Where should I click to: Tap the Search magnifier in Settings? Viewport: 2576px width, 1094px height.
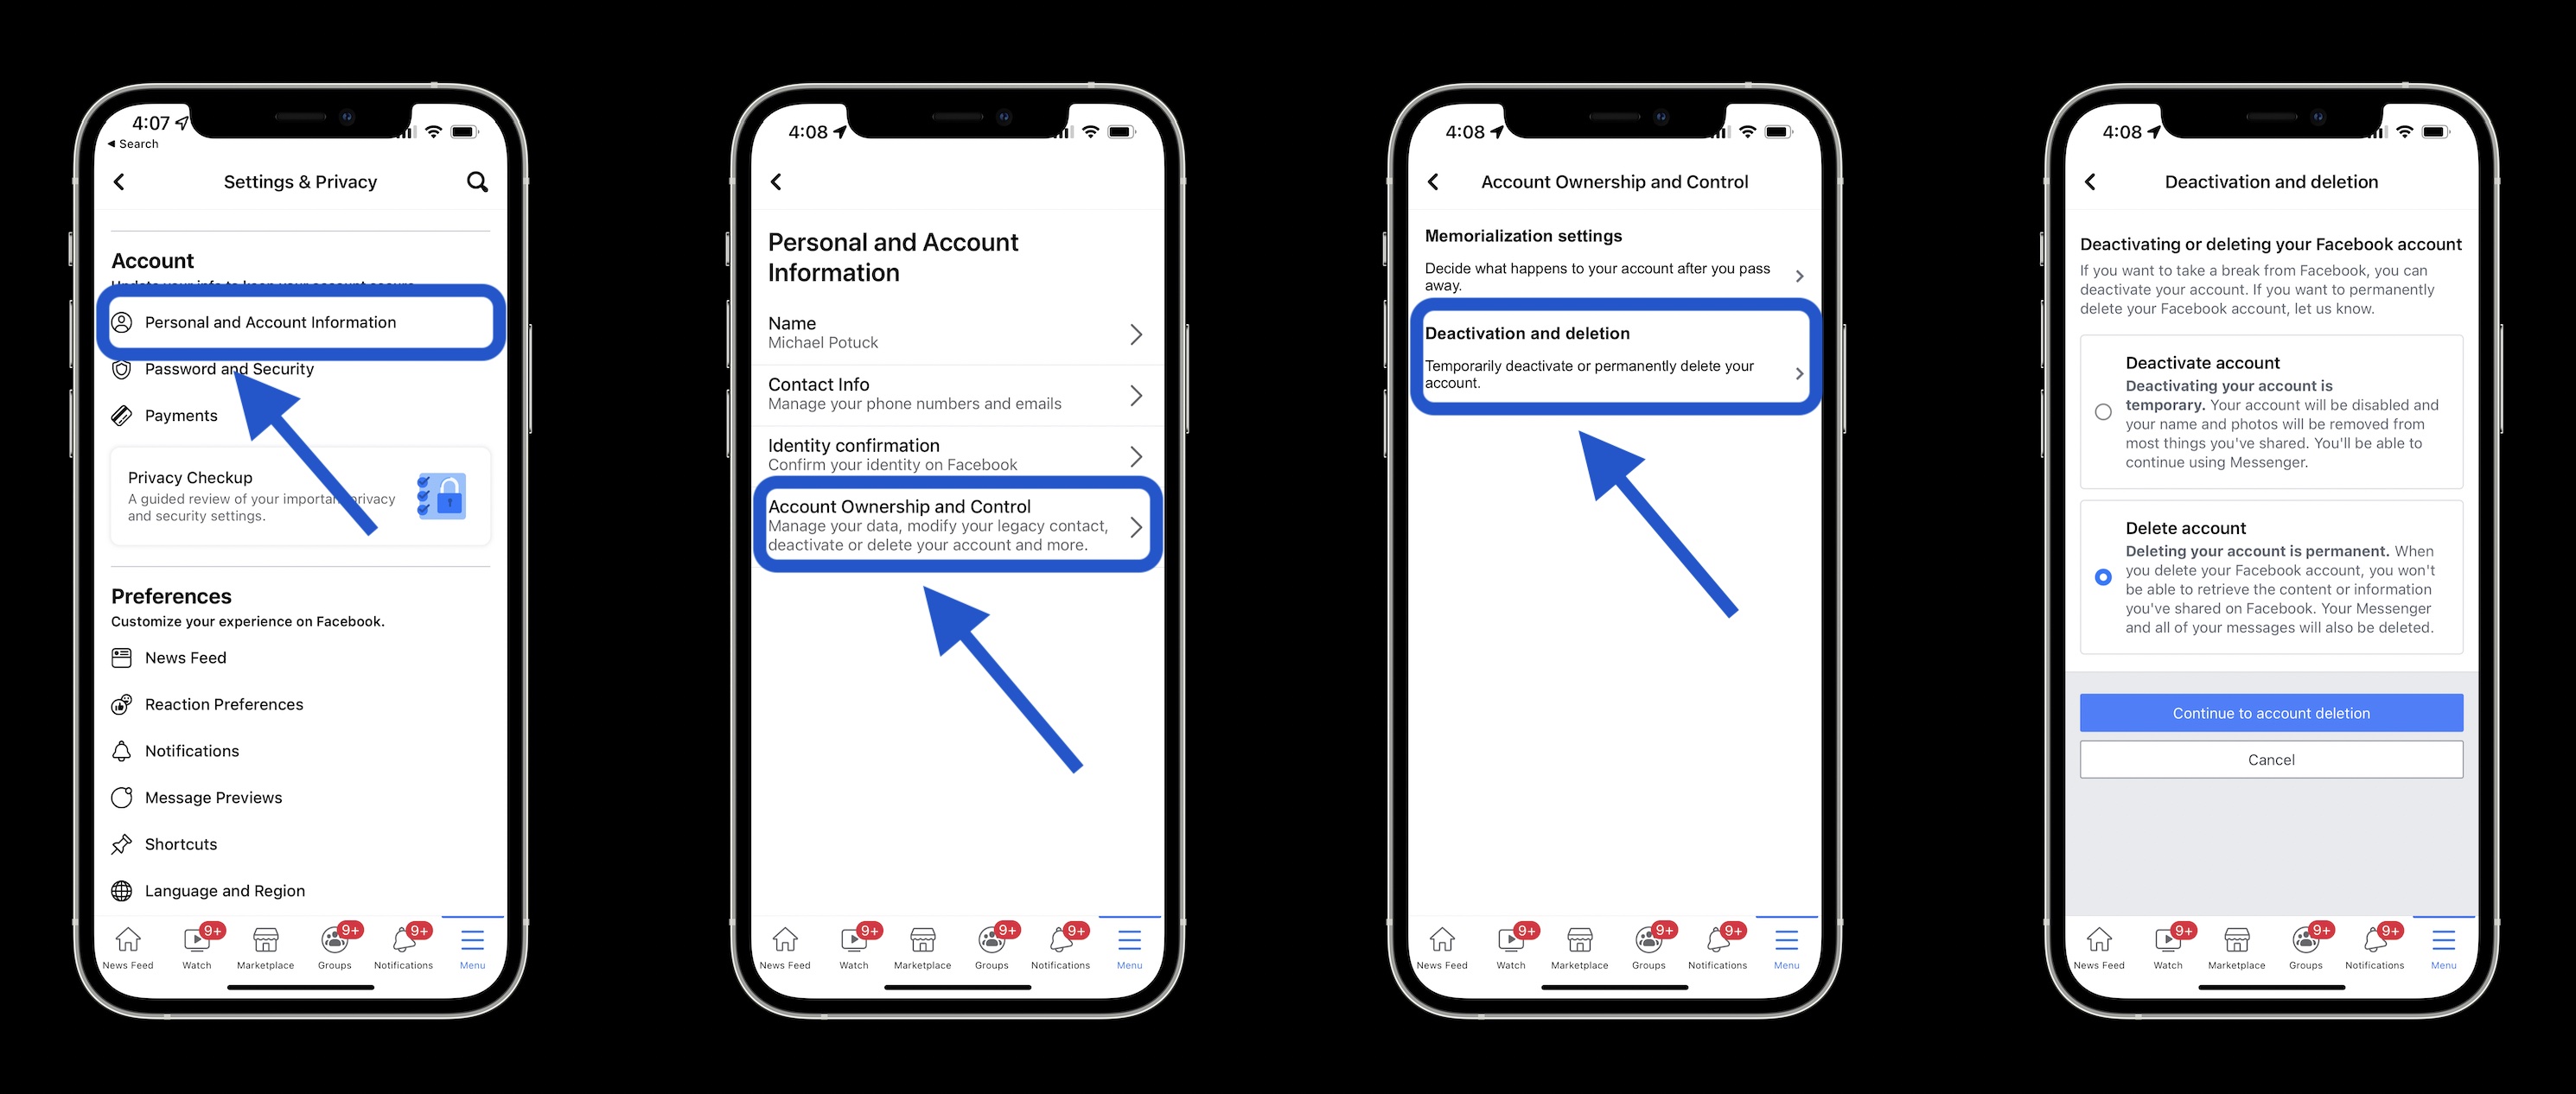478,181
